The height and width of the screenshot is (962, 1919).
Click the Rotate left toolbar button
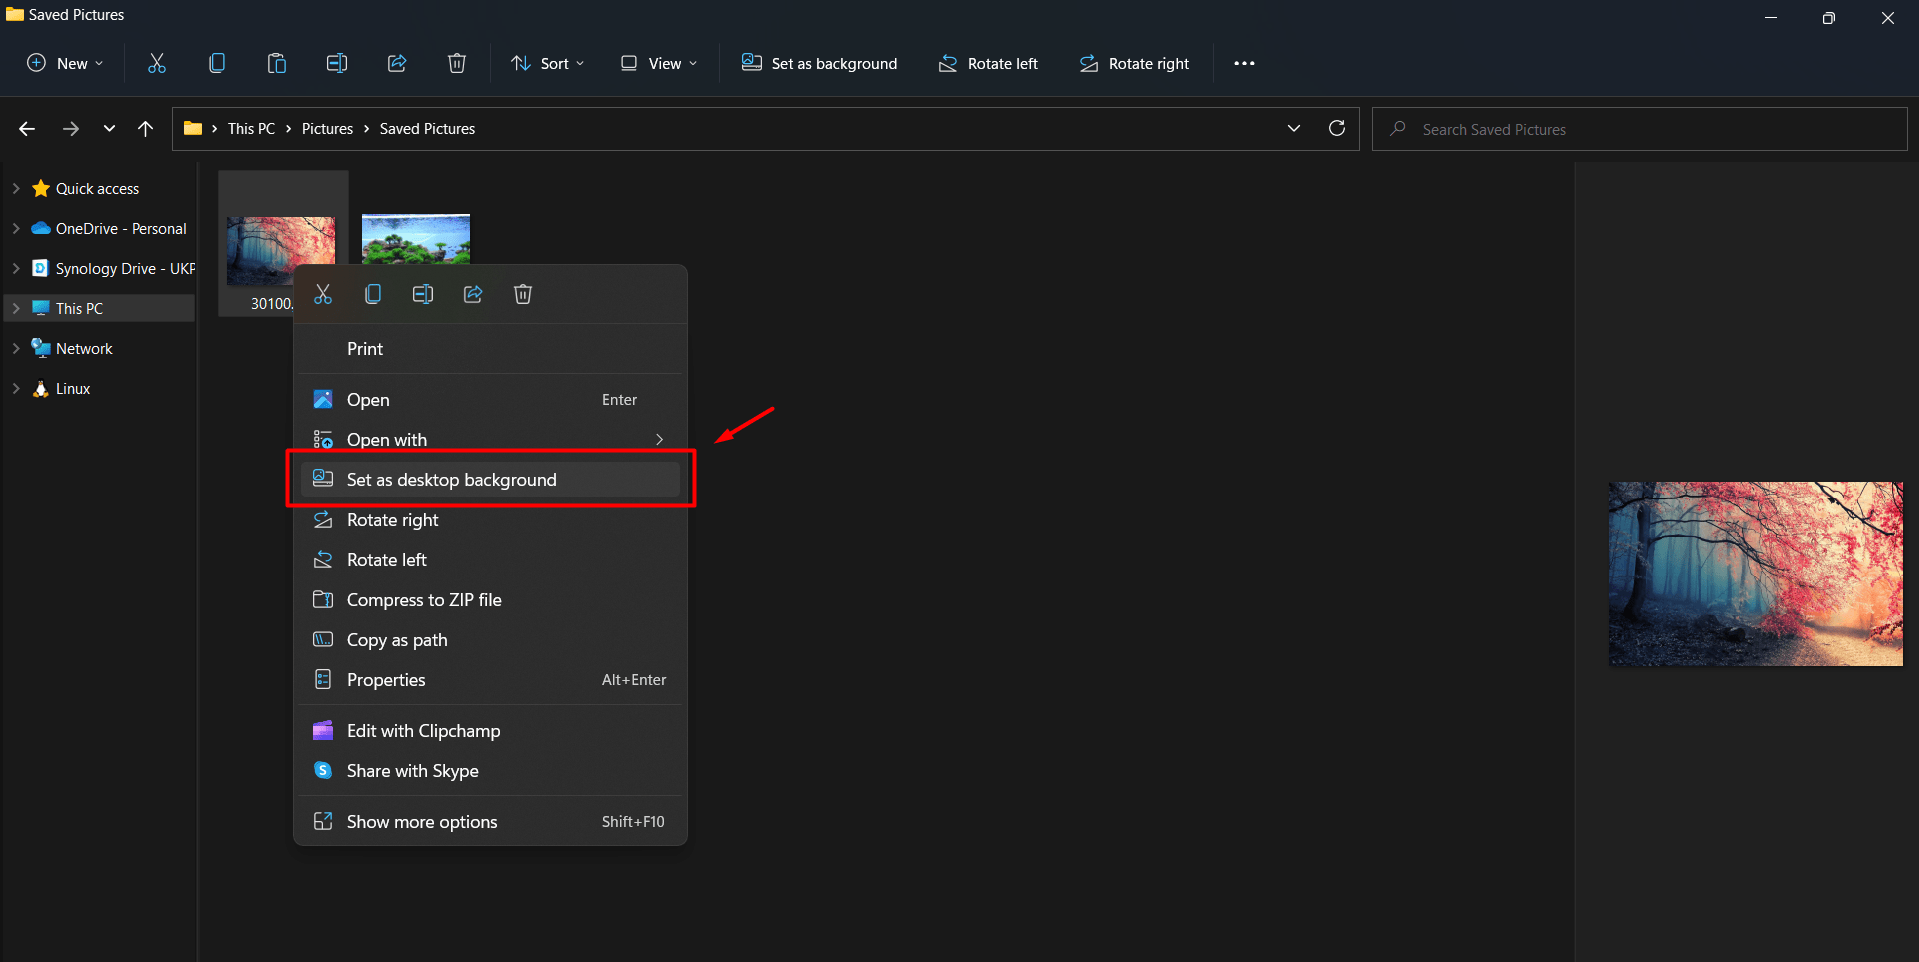(988, 63)
